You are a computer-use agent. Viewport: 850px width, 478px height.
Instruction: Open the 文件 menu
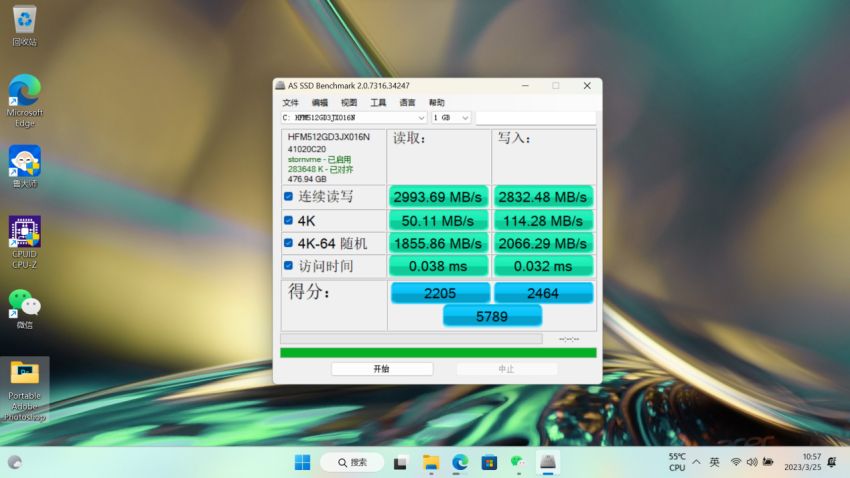coord(290,102)
